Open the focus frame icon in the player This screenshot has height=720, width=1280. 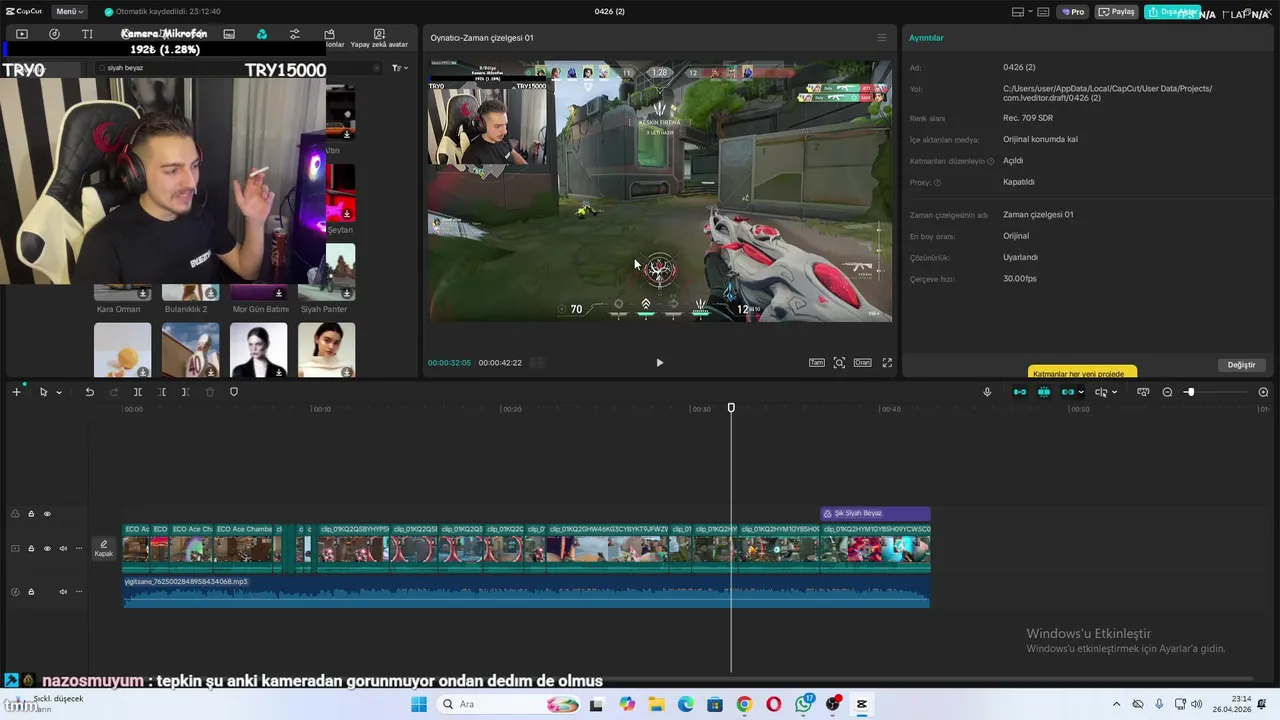839,363
